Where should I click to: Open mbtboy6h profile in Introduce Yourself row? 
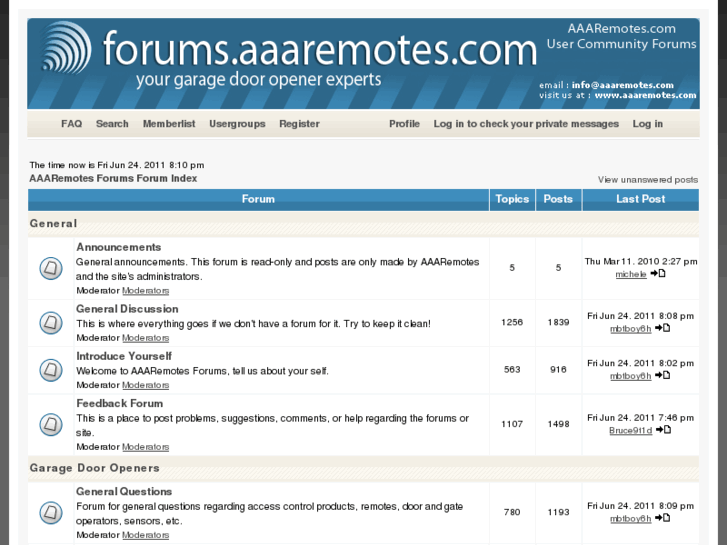point(631,376)
